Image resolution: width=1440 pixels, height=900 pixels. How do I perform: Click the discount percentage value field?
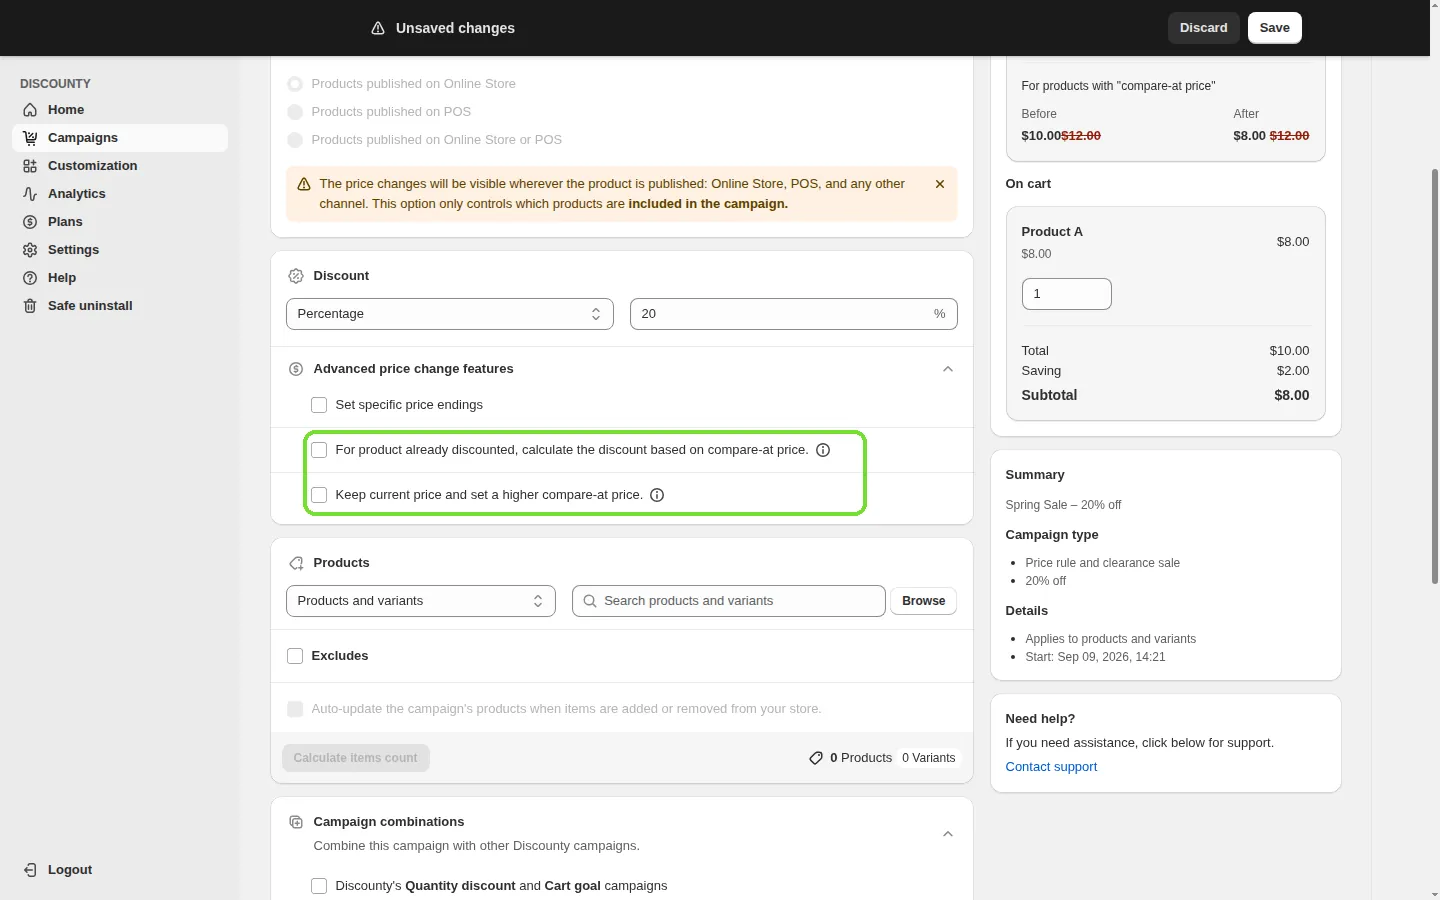(794, 314)
